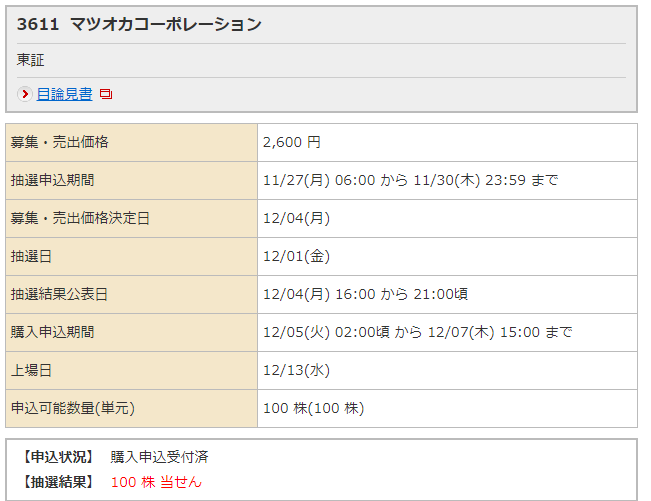Screen dimensions: 651x501
Task: Click the 募集・売出価格 row label
Action: point(59,143)
